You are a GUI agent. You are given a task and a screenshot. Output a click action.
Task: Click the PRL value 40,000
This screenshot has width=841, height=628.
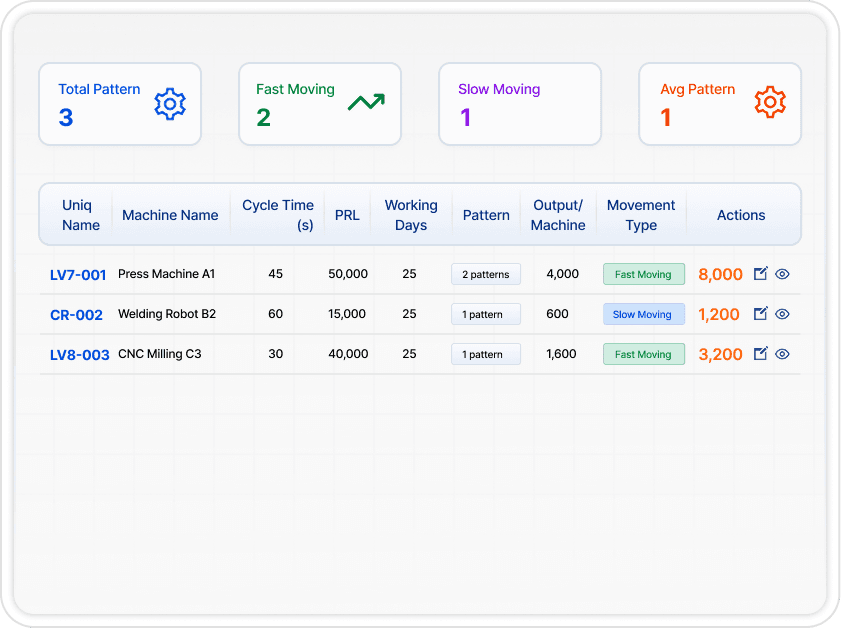(348, 354)
